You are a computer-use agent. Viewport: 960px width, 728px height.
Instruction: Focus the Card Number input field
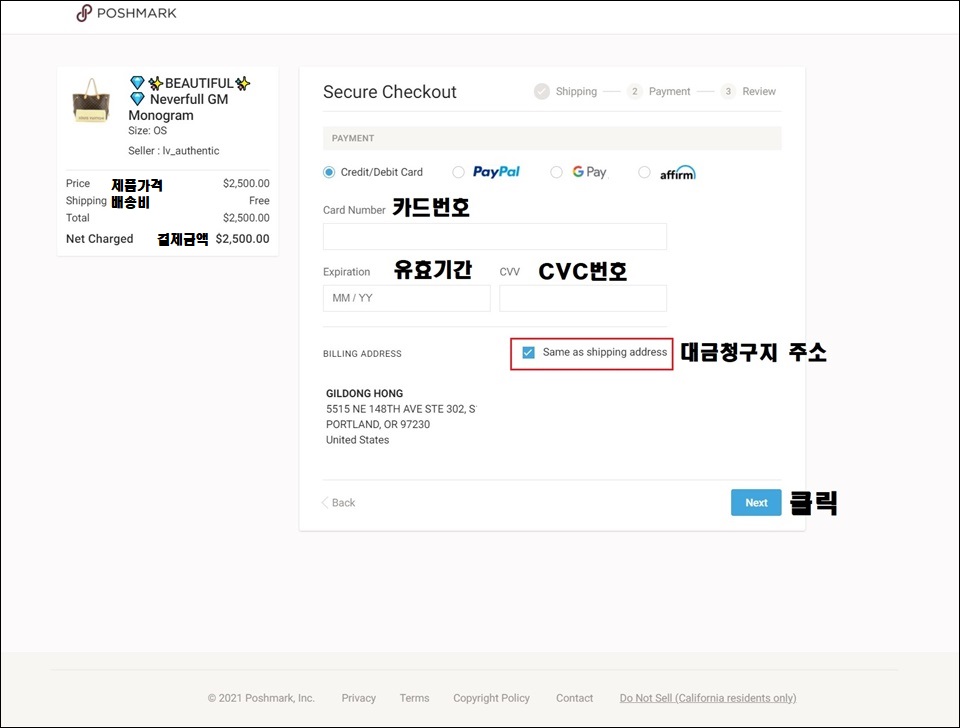495,236
